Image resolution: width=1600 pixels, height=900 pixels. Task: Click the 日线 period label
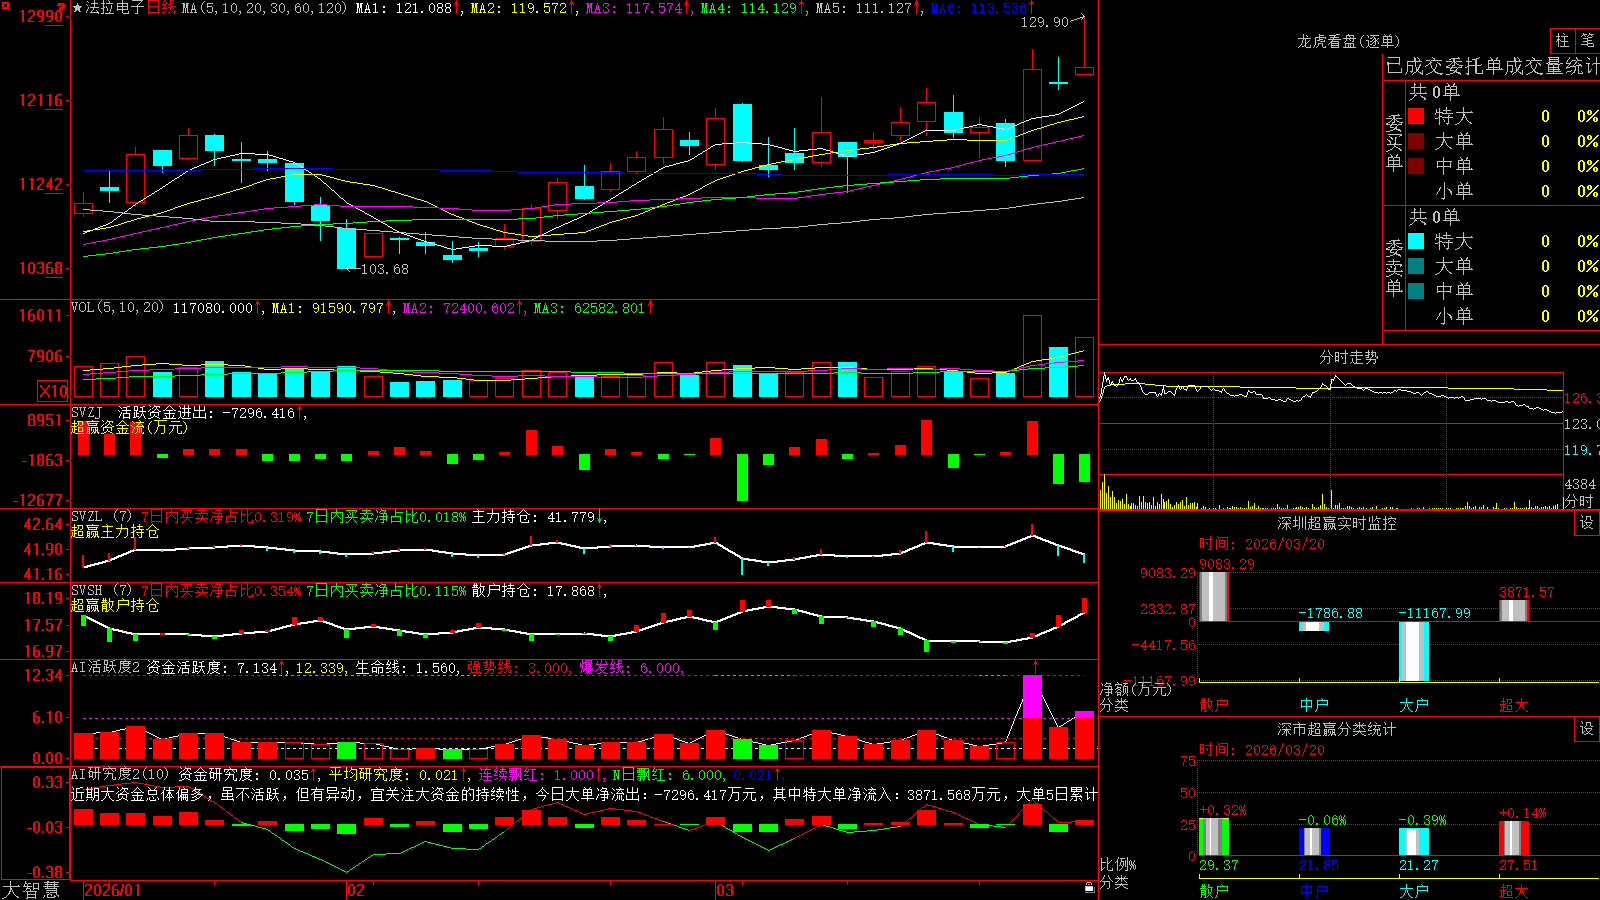tap(161, 8)
